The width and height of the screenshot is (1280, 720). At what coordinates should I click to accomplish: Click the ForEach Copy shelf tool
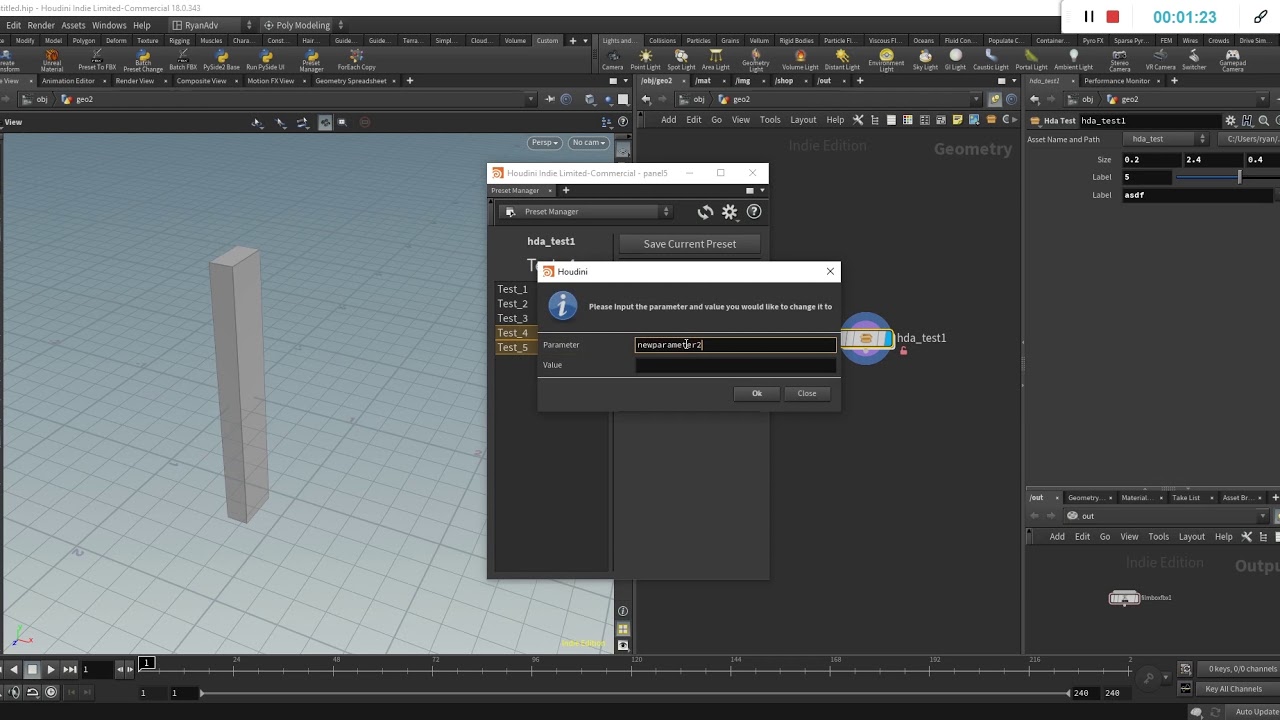point(356,60)
